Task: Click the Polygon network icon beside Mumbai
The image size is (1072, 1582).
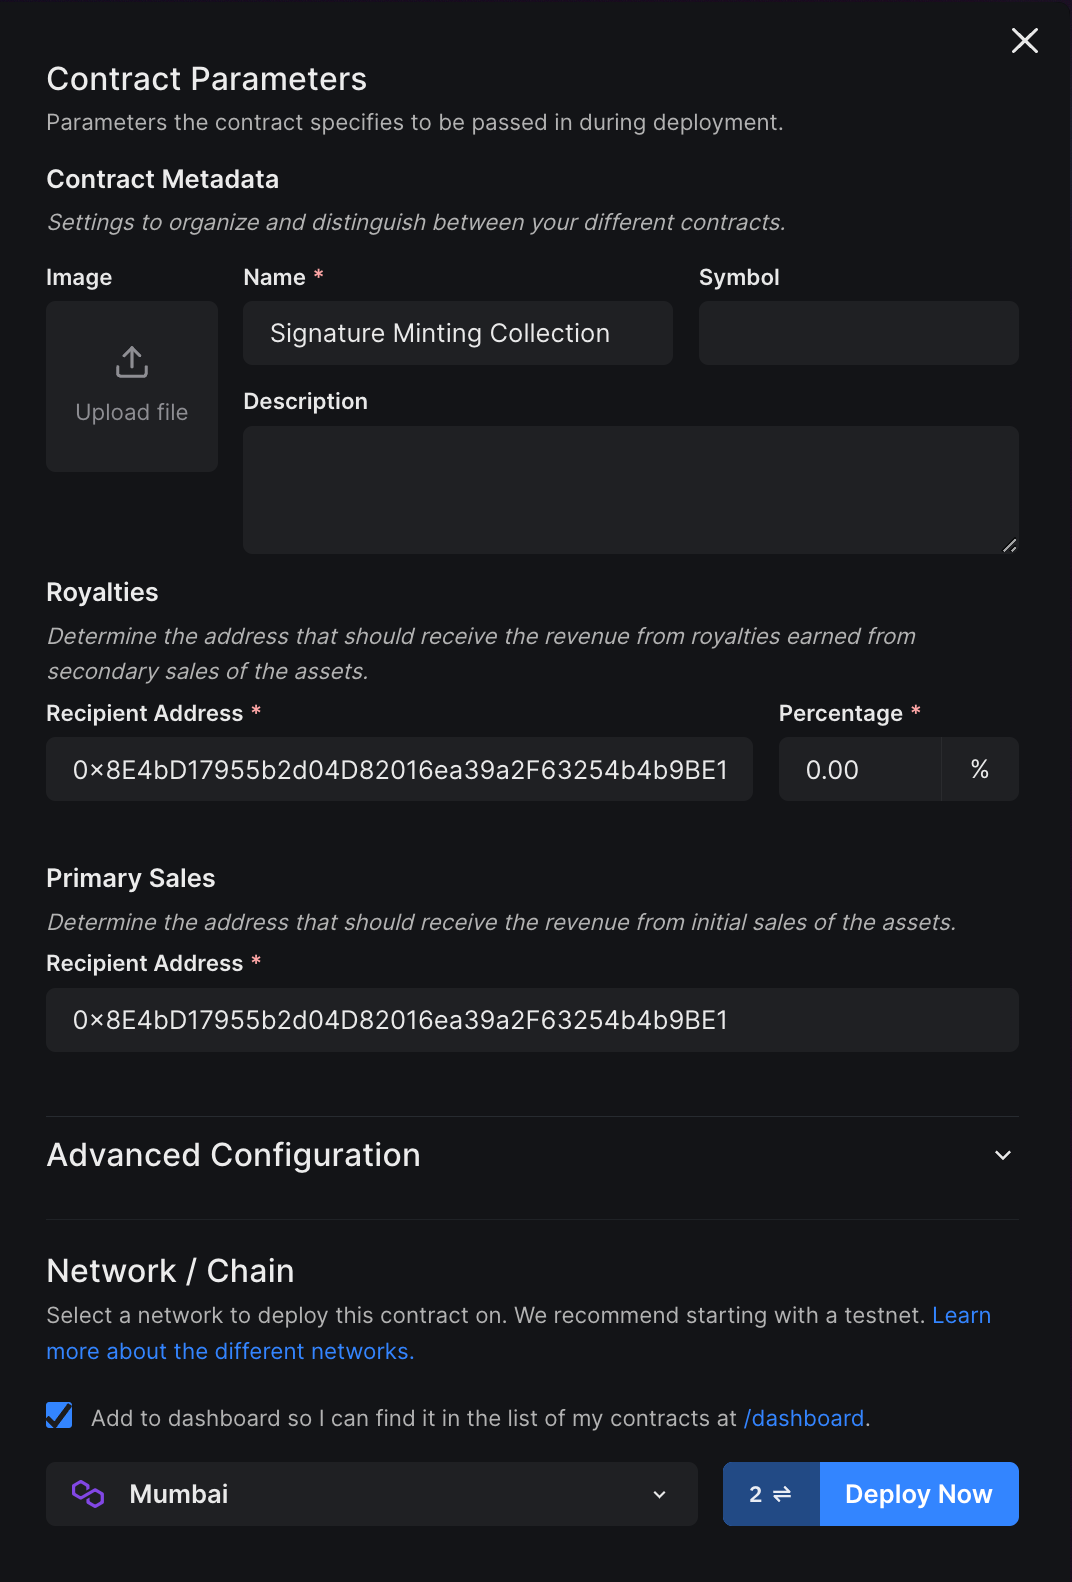Action: 88,1494
